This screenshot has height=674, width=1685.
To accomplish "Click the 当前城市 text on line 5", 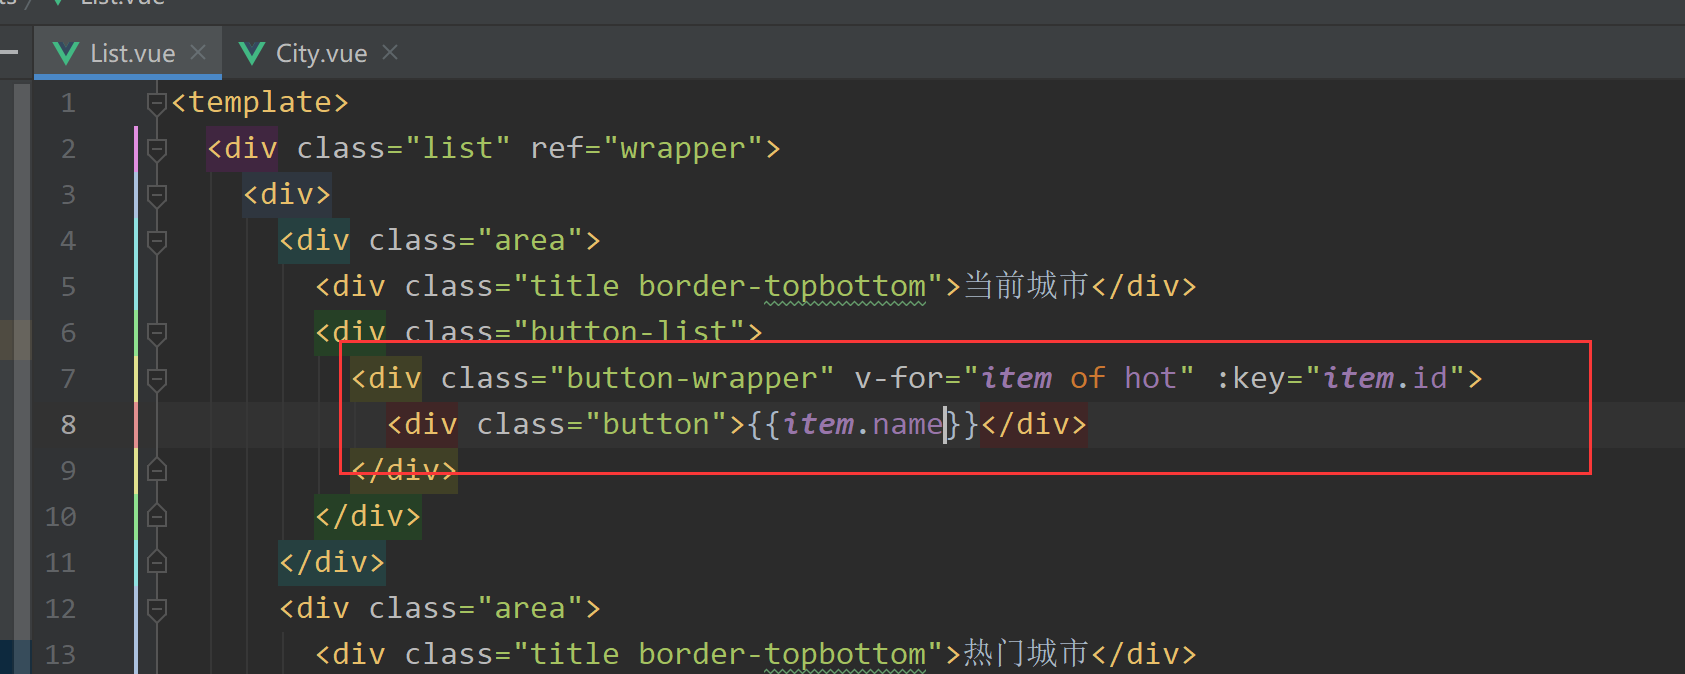I will point(1026,286).
